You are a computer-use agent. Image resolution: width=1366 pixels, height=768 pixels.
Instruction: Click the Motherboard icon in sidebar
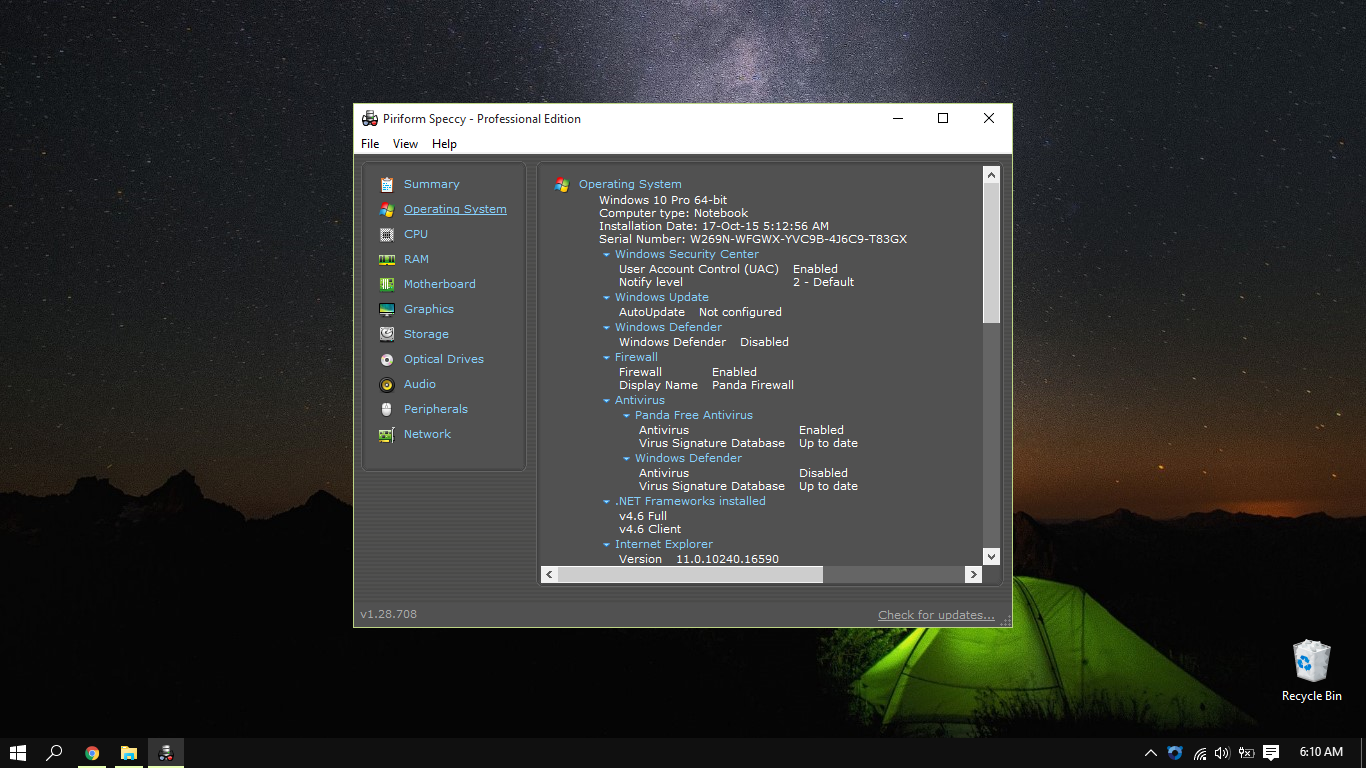(387, 284)
